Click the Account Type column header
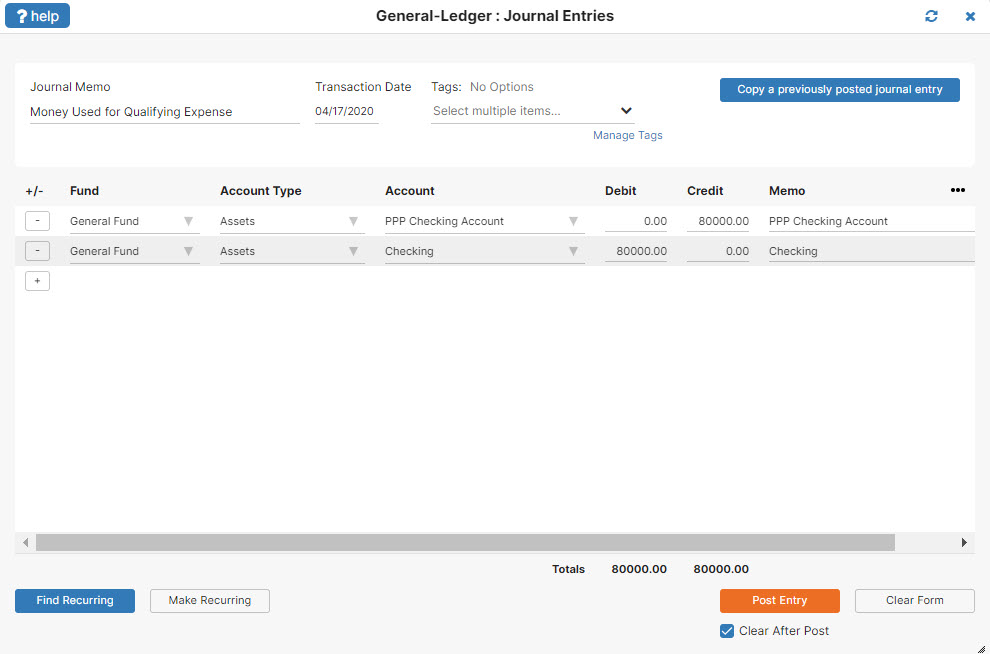Image resolution: width=990 pixels, height=654 pixels. tap(261, 191)
